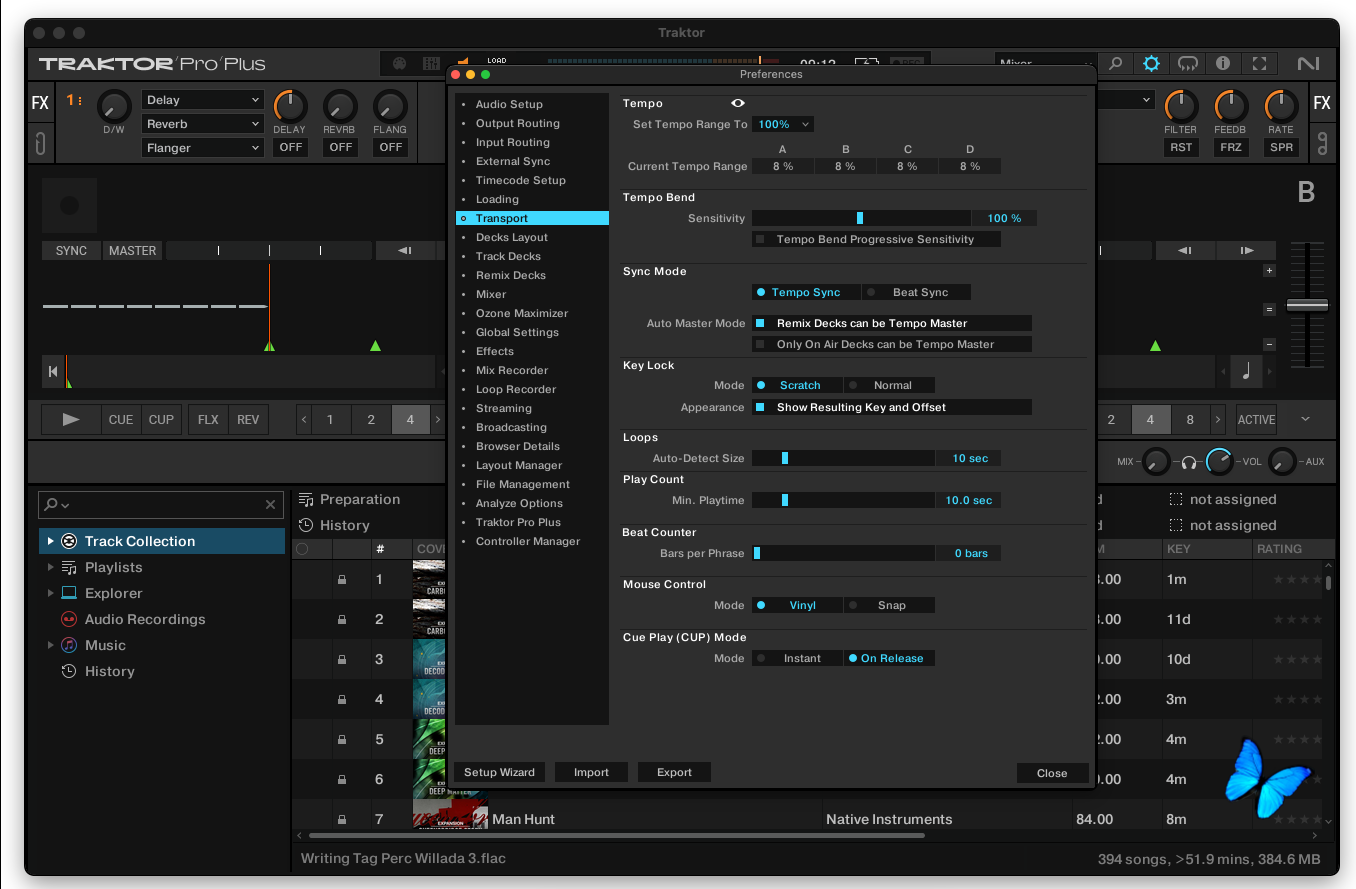Select Instant Cue Play mode
This screenshot has height=889, width=1356.
798,658
